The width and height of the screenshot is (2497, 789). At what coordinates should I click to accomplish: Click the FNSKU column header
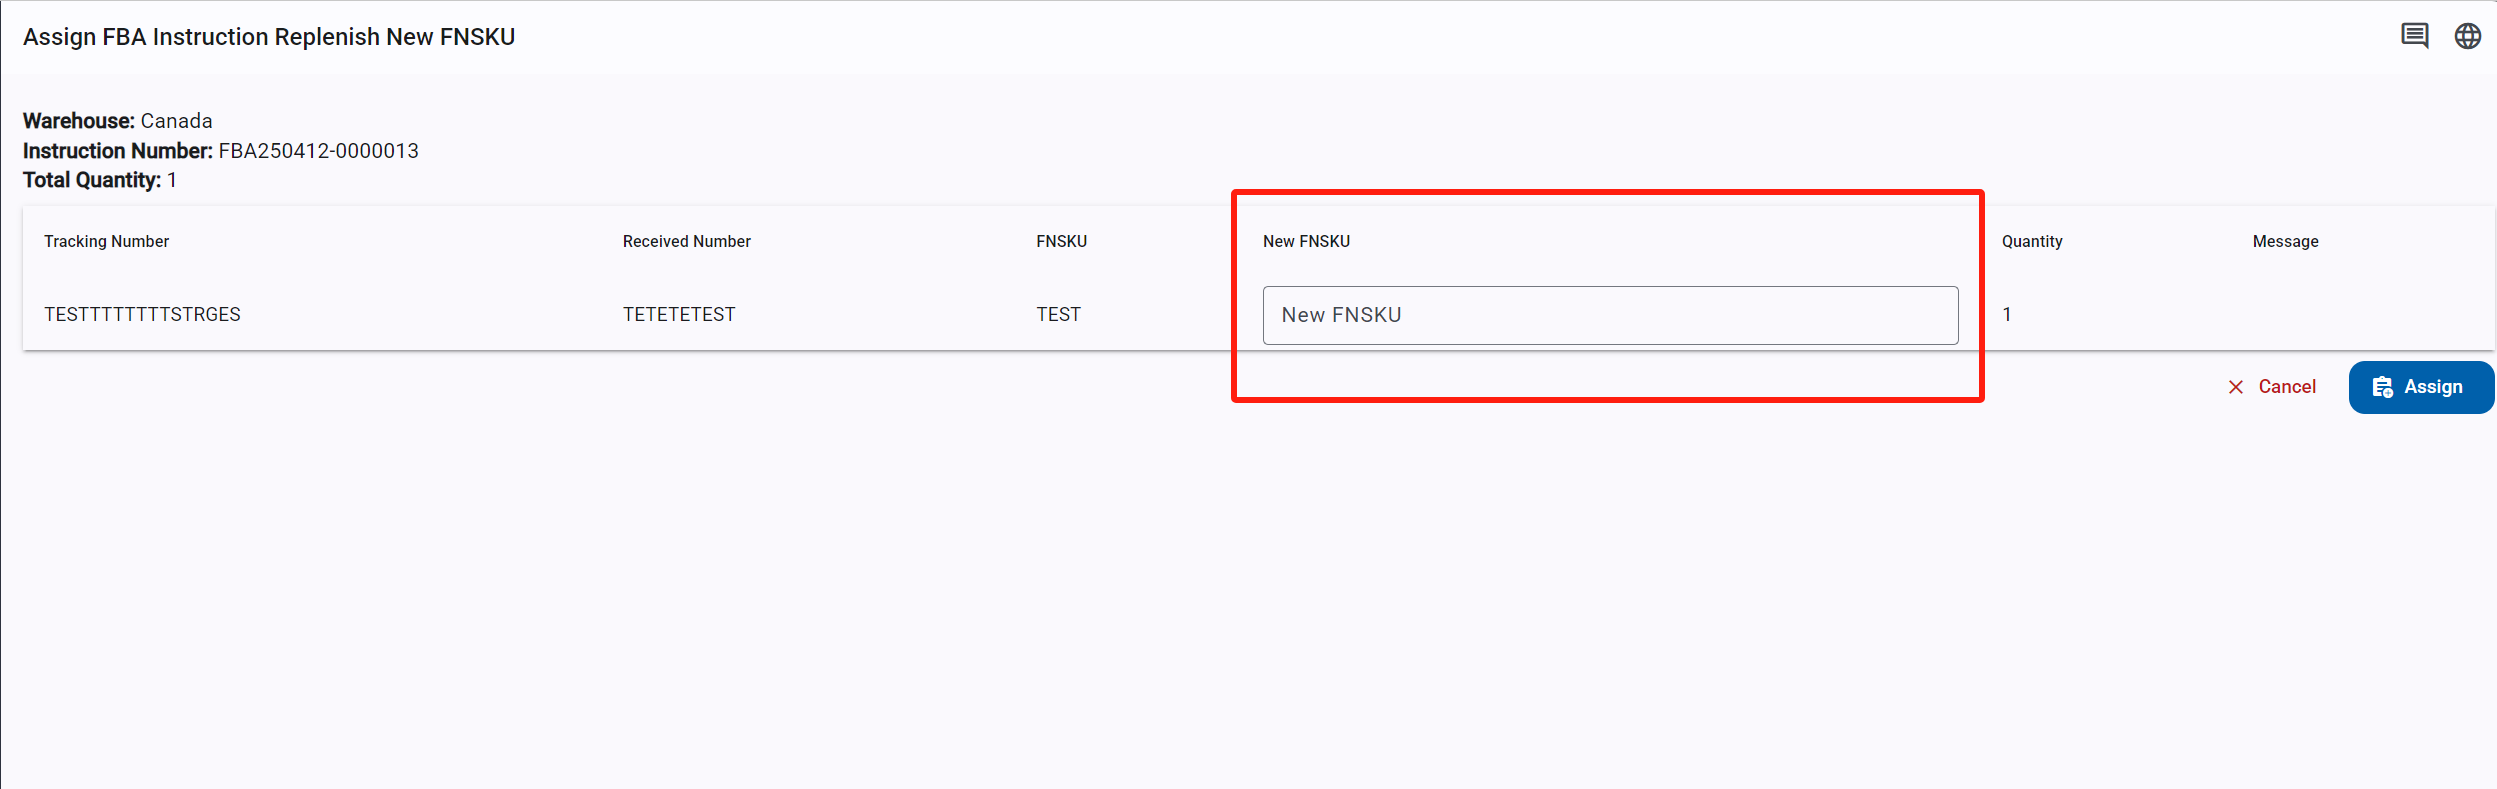coord(1061,241)
